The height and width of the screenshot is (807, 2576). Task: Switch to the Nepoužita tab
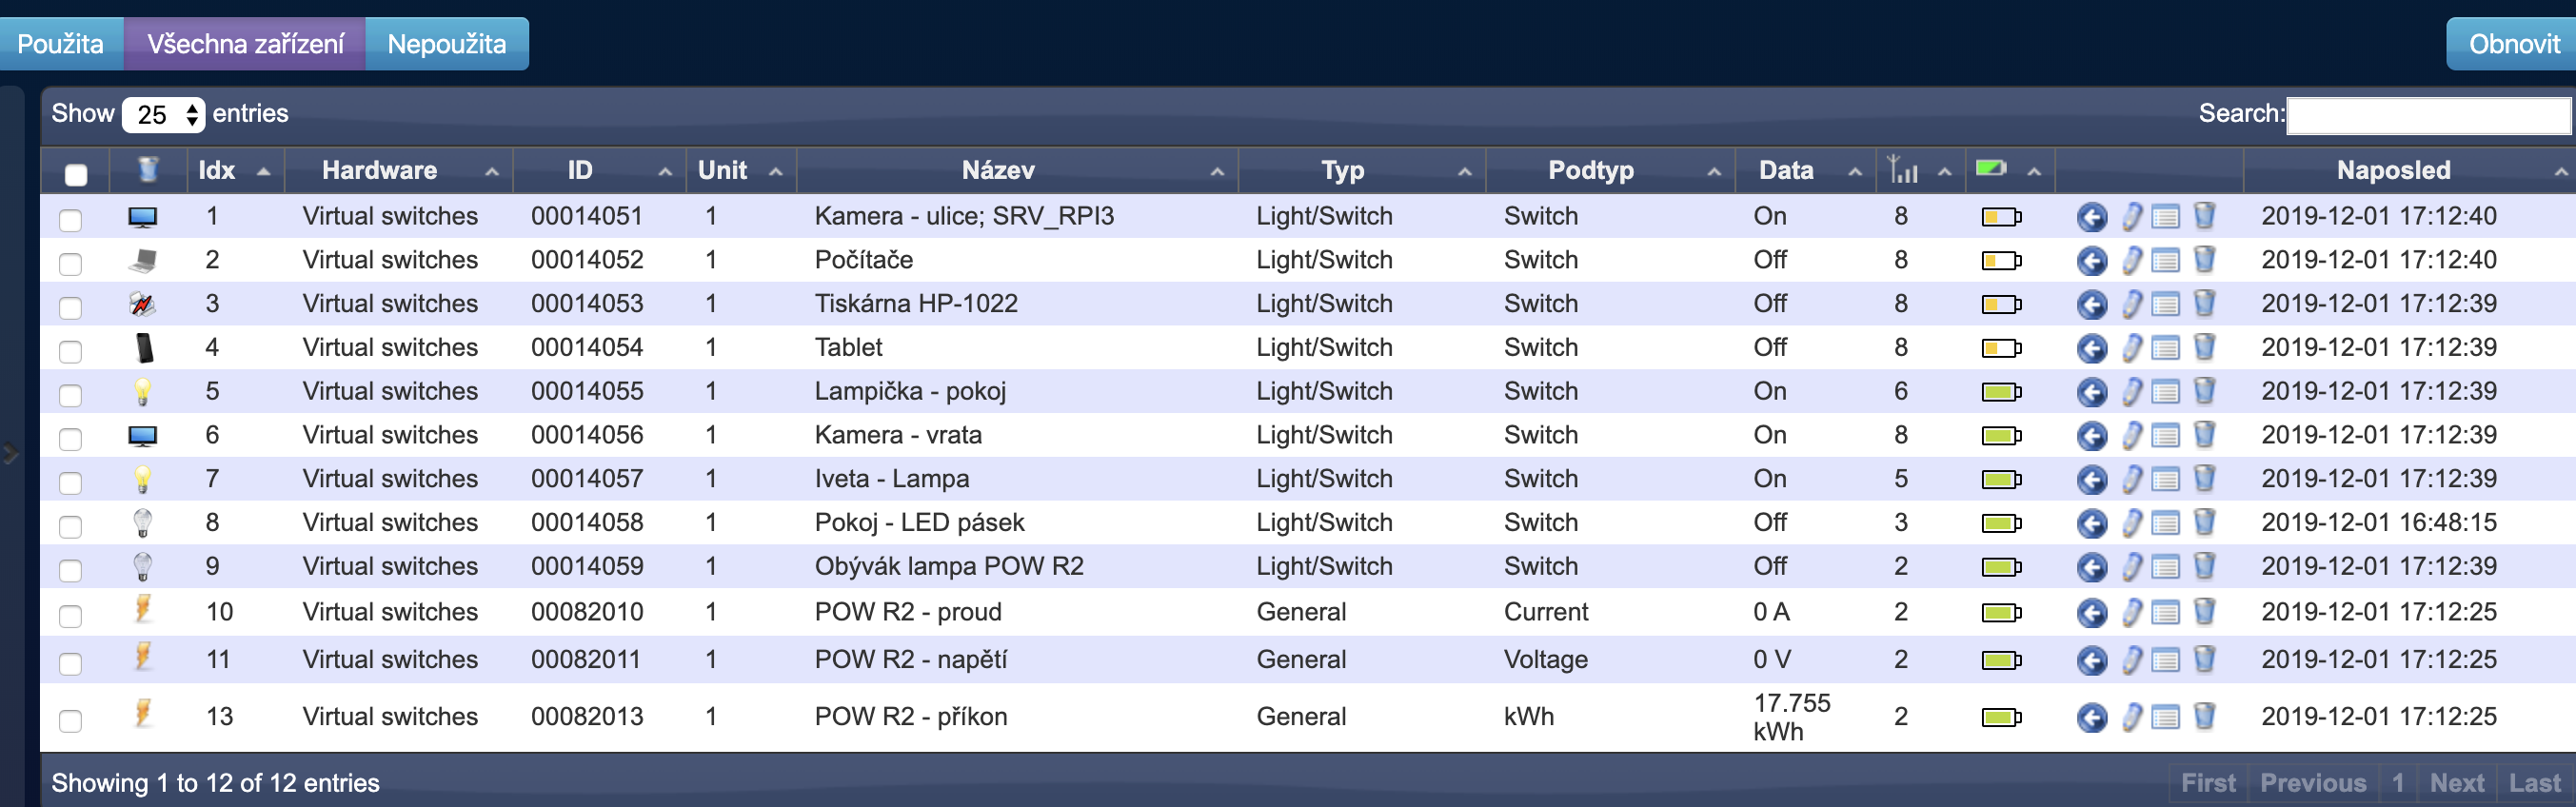click(446, 44)
